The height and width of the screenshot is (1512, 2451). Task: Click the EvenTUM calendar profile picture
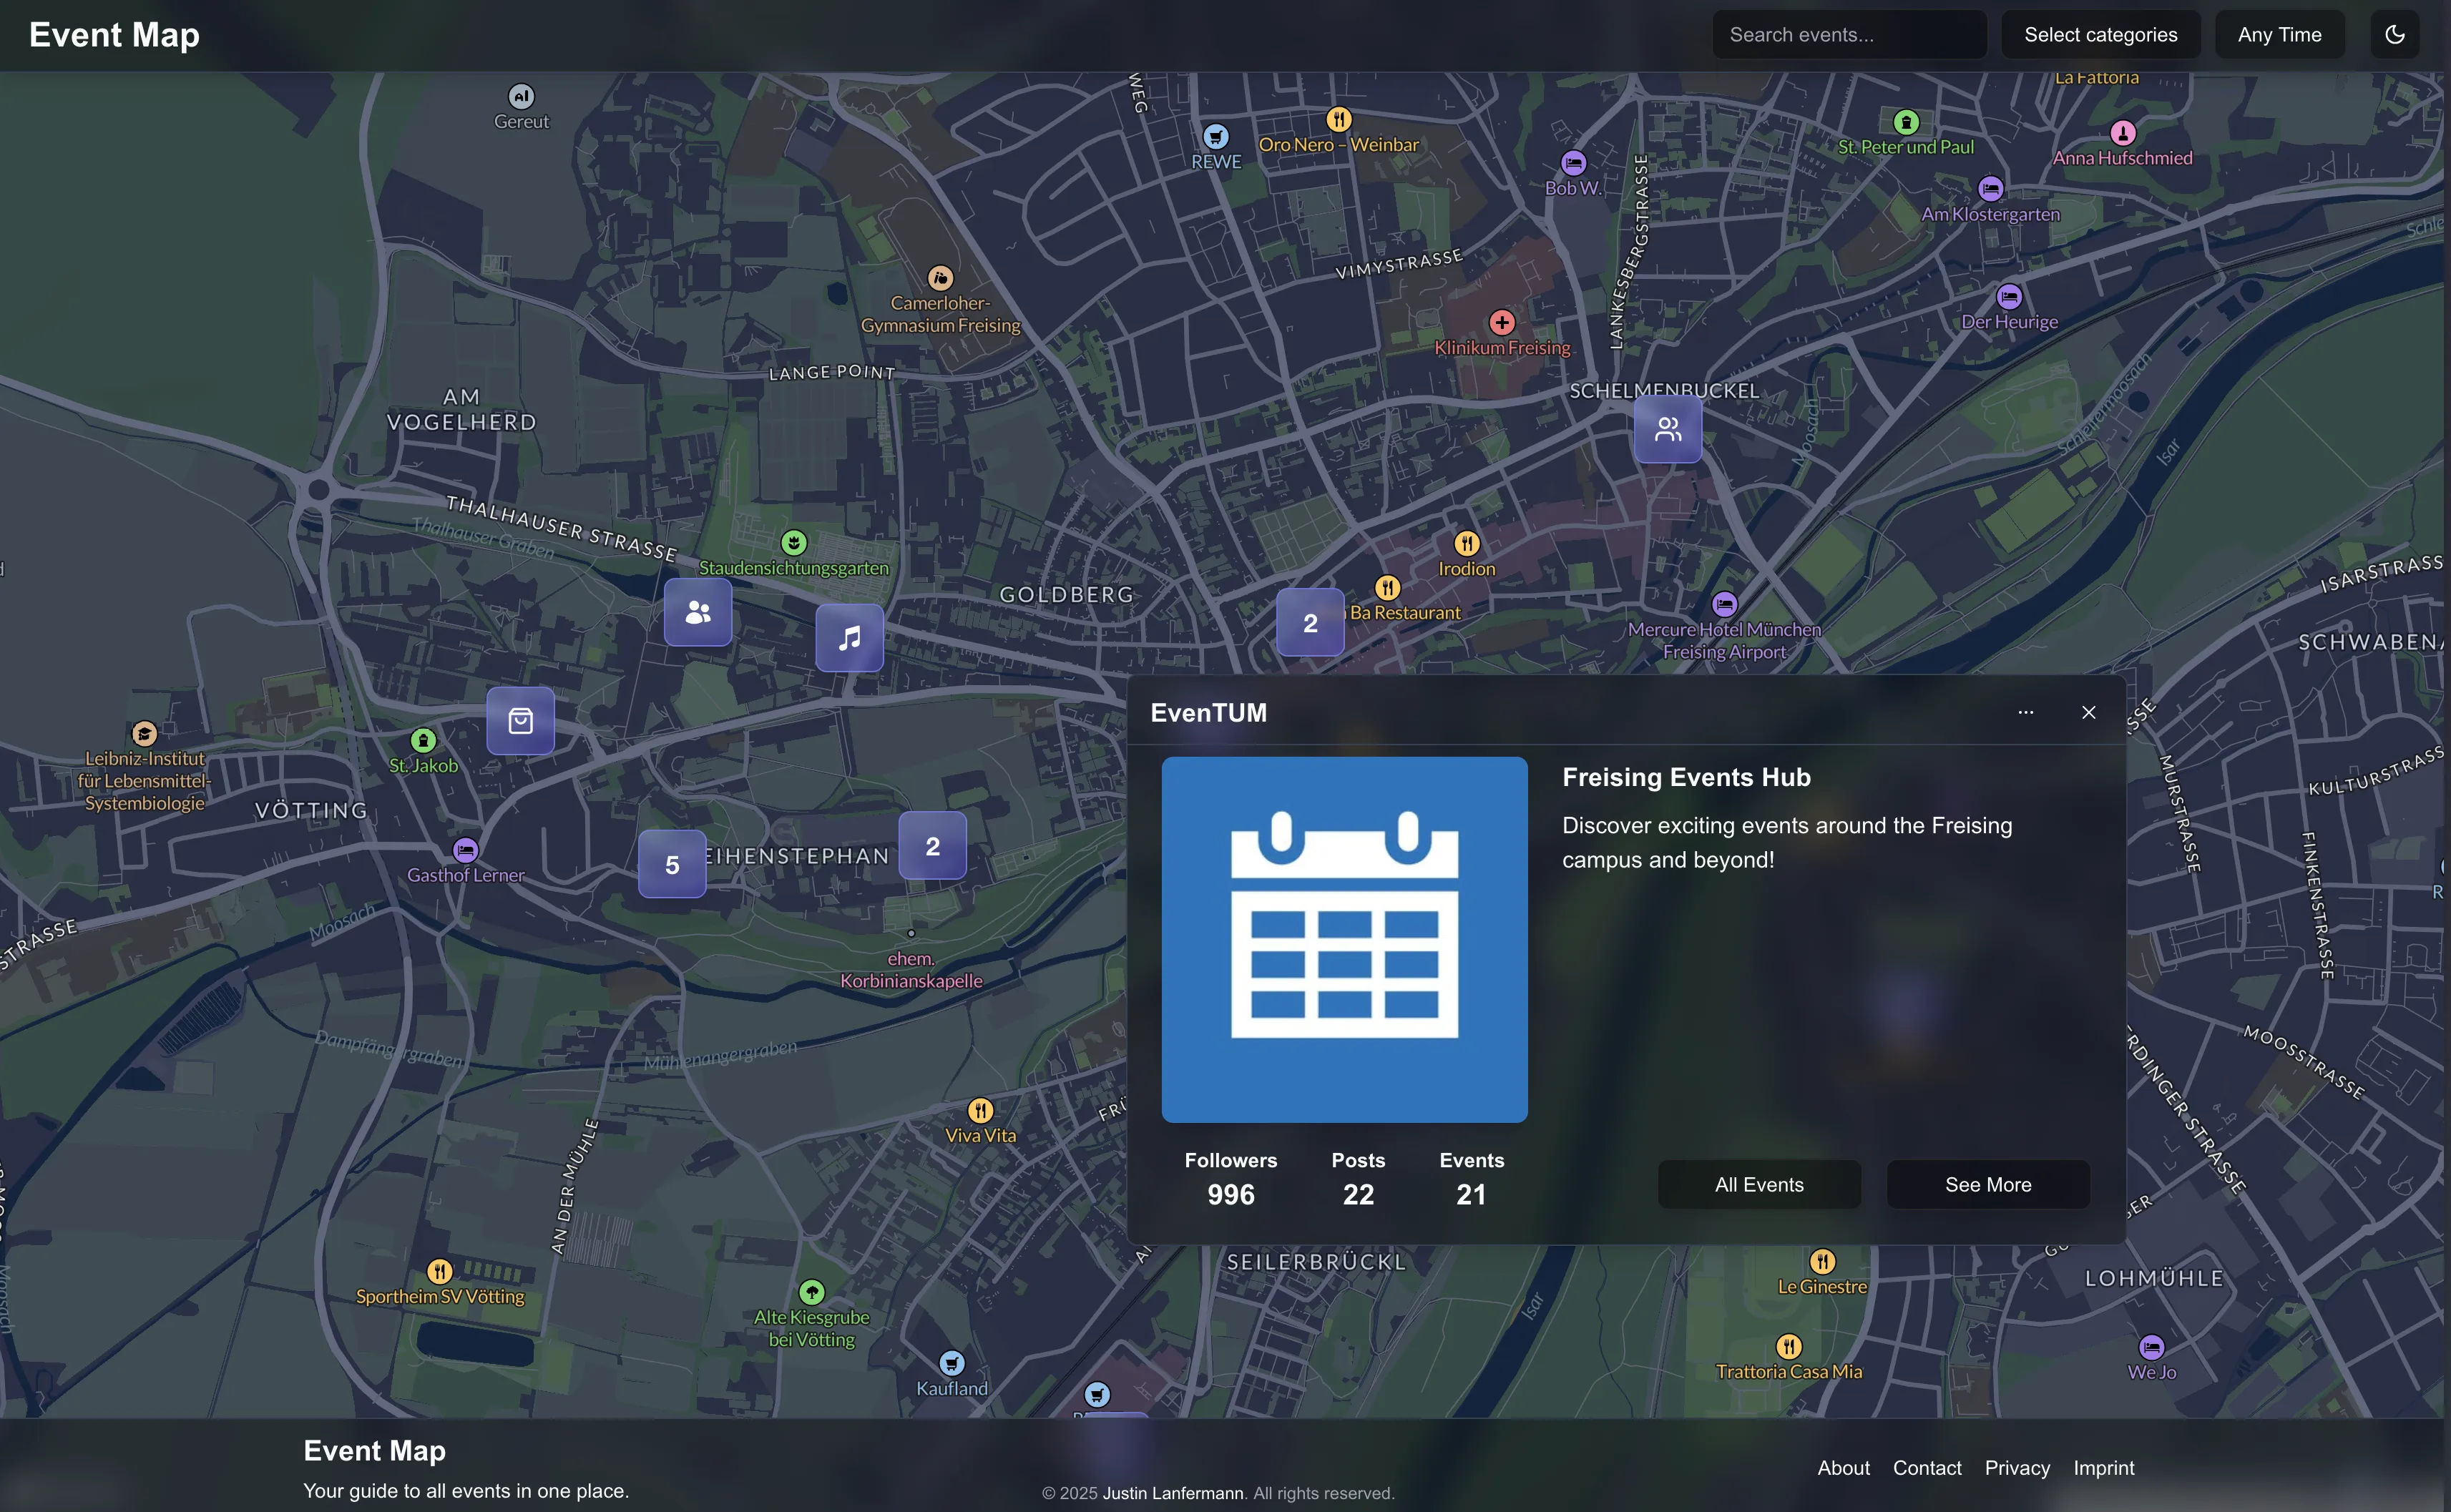[x=1344, y=941]
